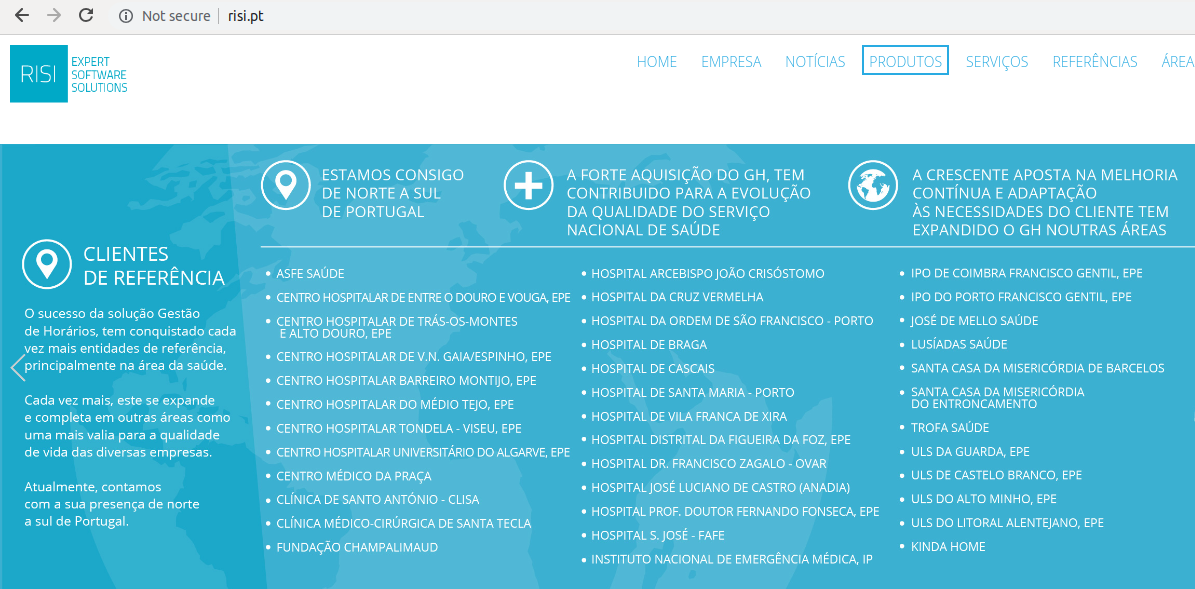
Task: Click Hospital S. José - Fafe
Action: [658, 536]
